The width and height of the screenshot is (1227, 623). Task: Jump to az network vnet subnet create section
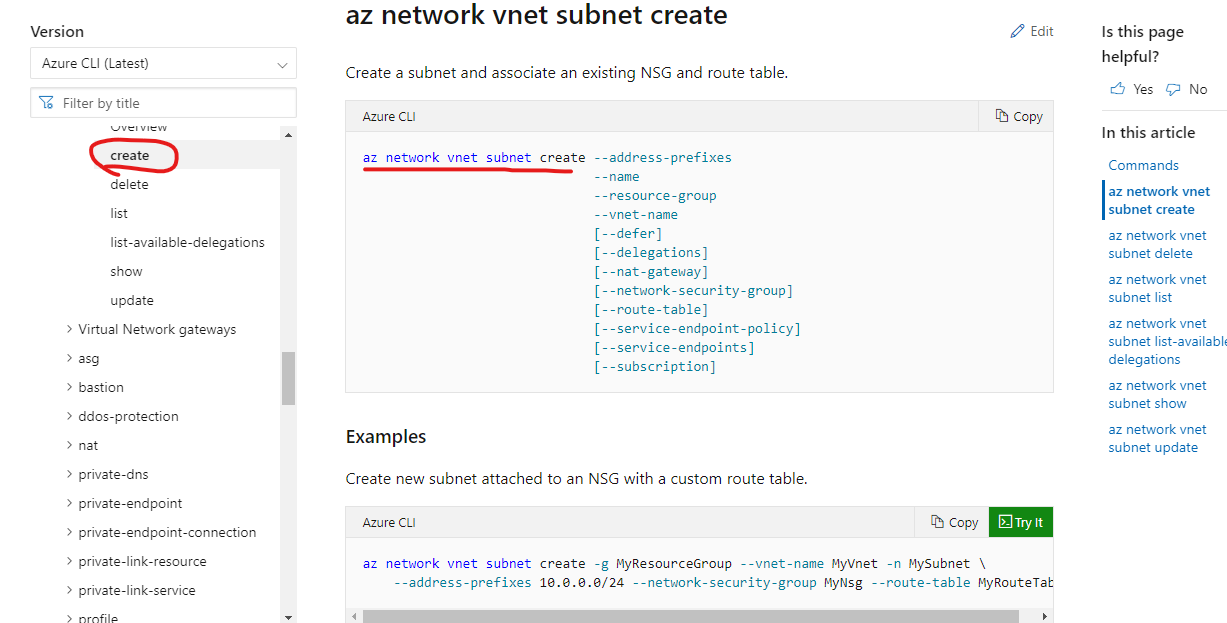[1159, 200]
